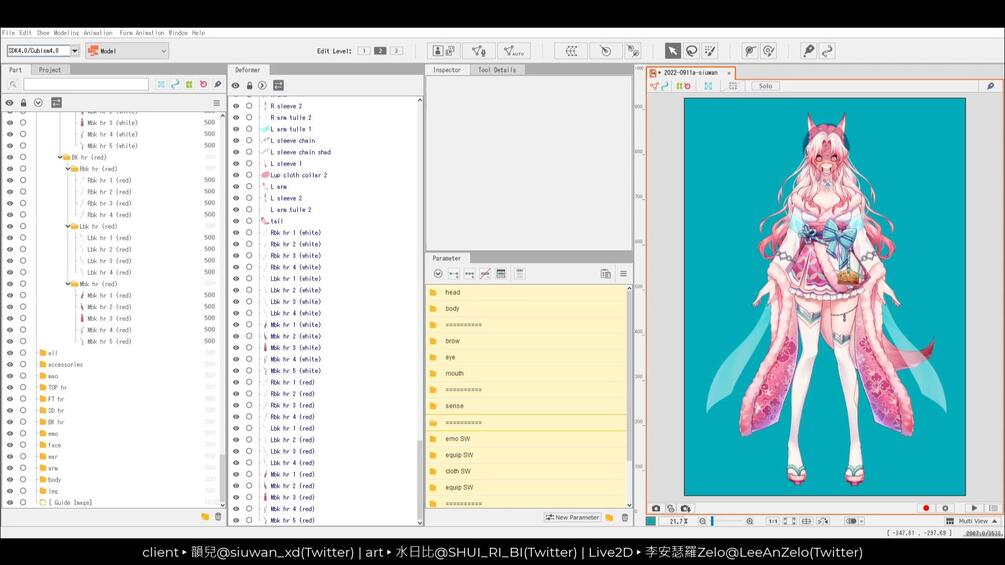Click the Glue weight brush icon
Screen dimensions: 1005x565
point(768,51)
